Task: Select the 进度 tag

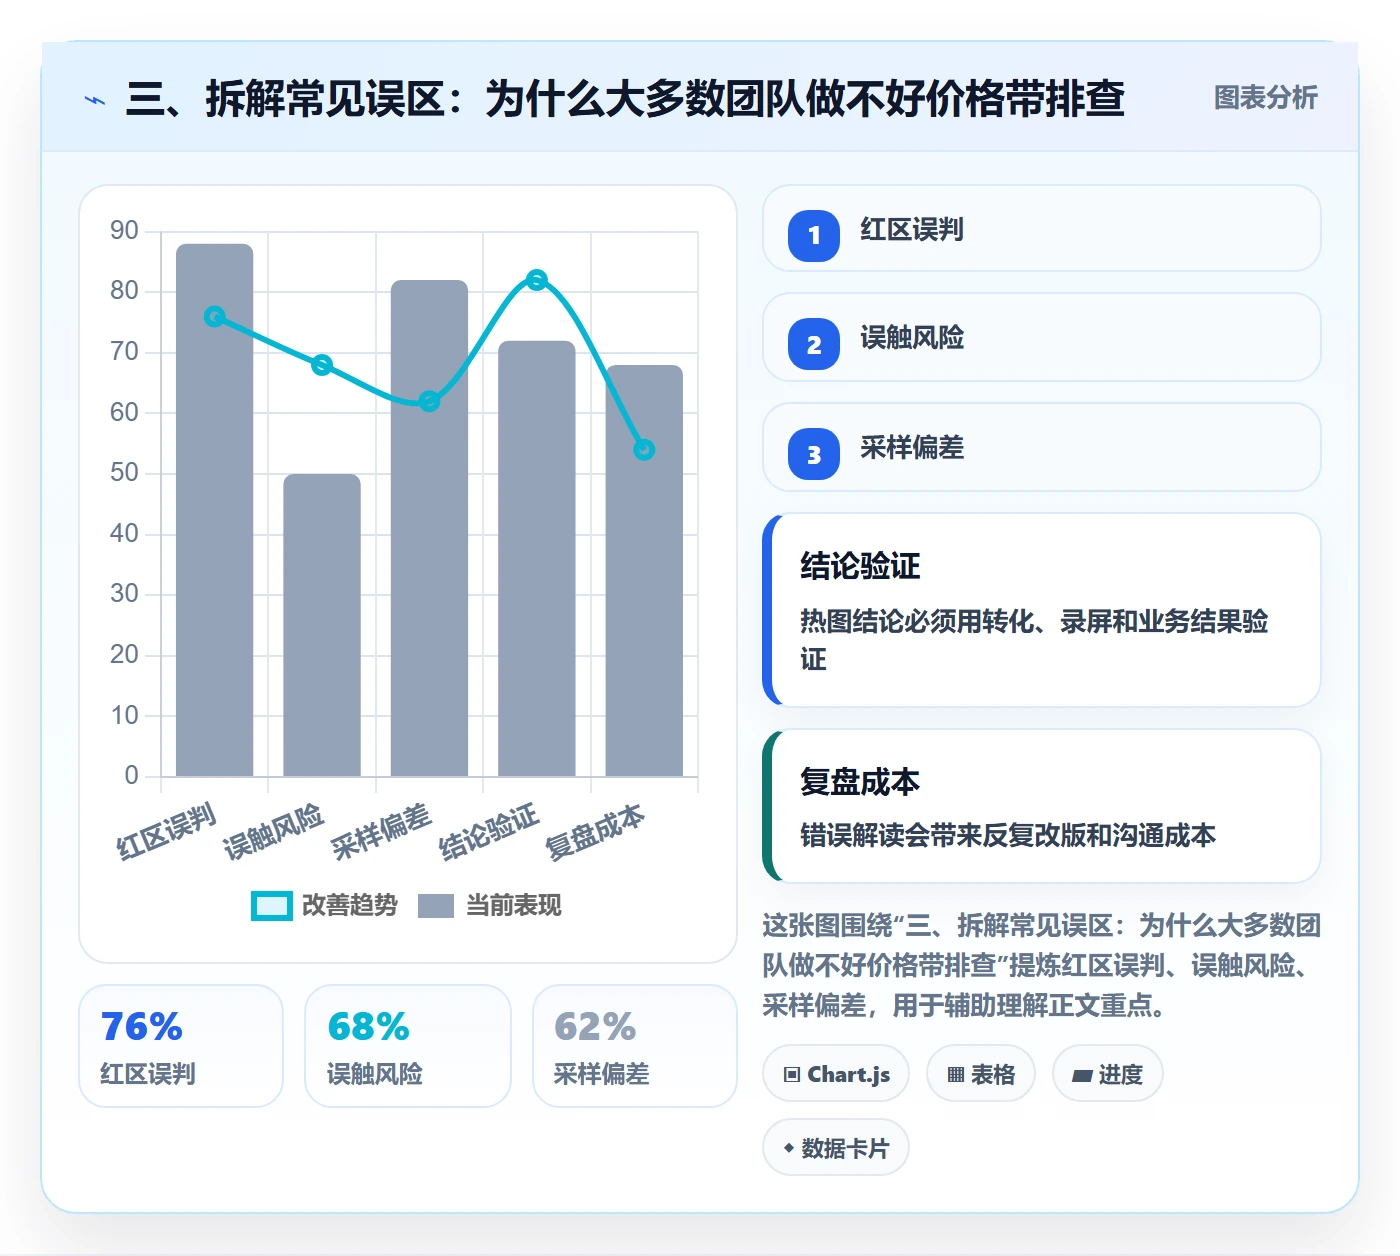Action: [1108, 1074]
